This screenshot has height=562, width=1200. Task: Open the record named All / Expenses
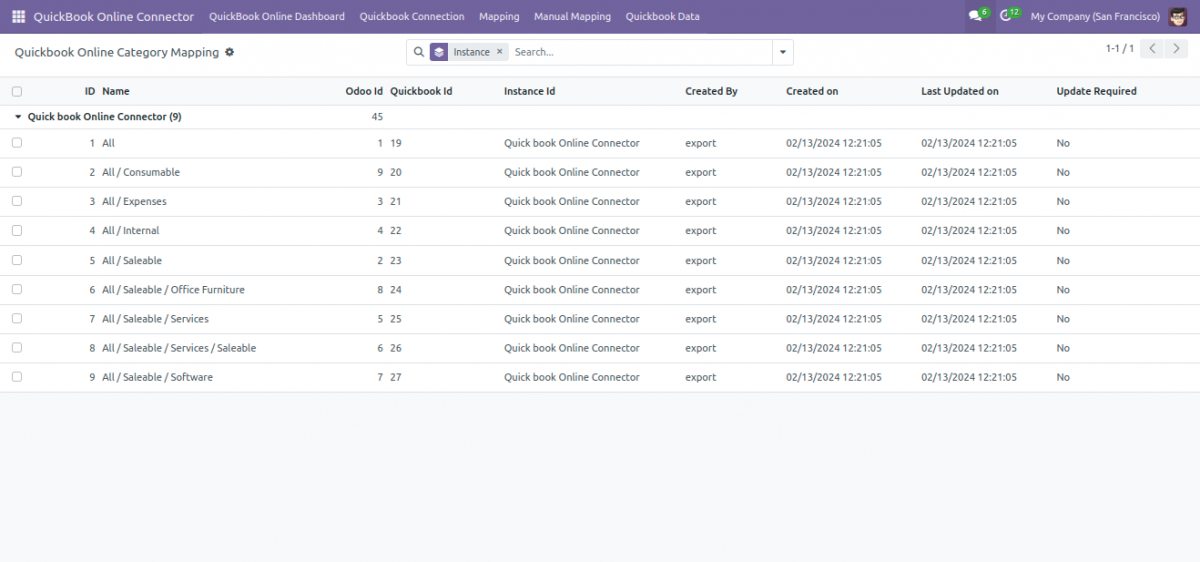click(134, 201)
